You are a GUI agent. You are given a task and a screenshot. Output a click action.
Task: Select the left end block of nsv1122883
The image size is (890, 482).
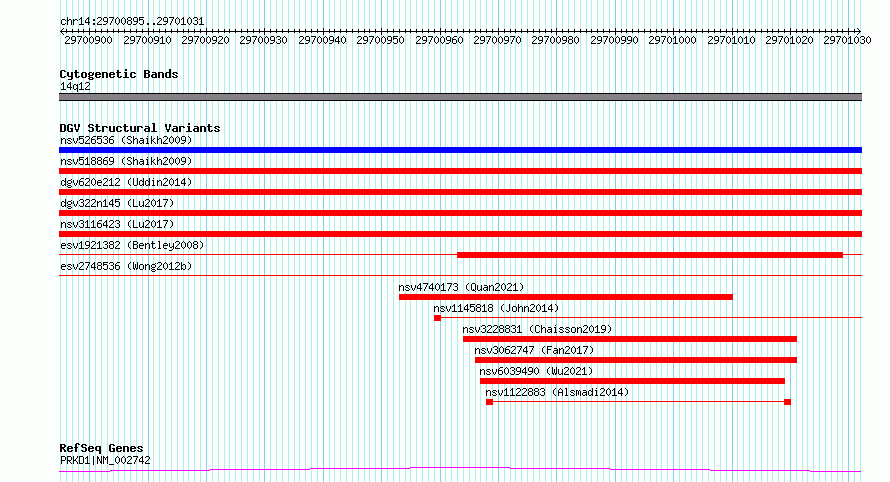(x=489, y=402)
